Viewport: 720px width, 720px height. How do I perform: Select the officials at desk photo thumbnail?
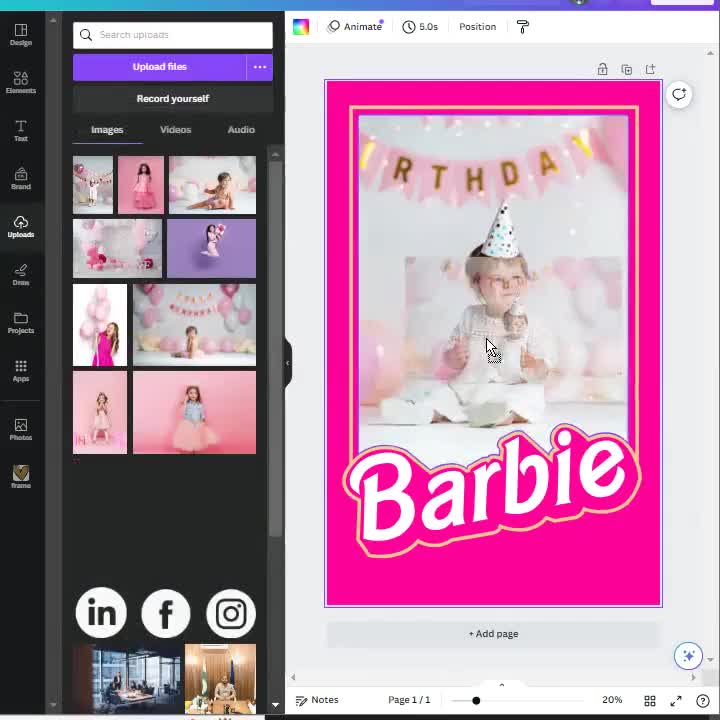(x=220, y=679)
